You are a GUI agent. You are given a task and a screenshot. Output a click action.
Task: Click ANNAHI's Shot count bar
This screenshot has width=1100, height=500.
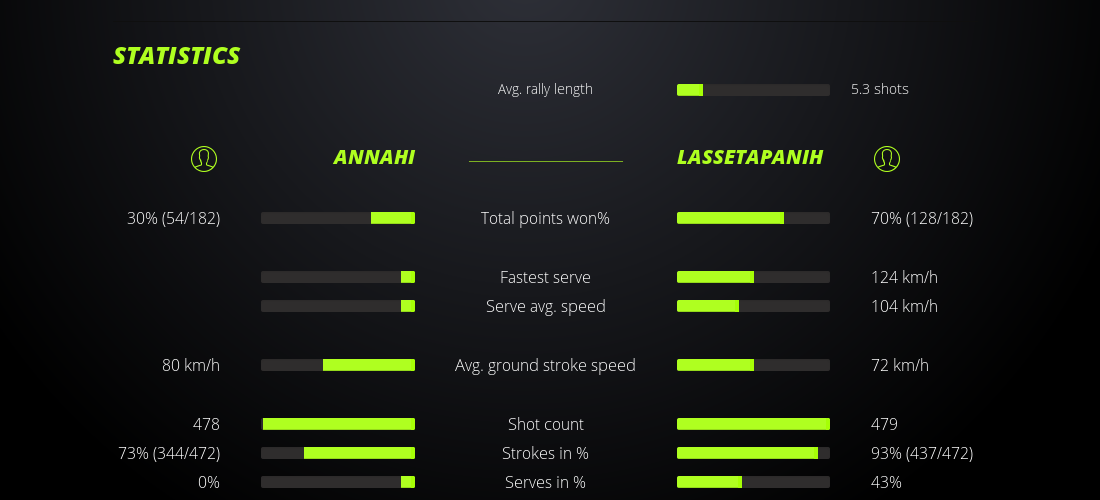[338, 424]
